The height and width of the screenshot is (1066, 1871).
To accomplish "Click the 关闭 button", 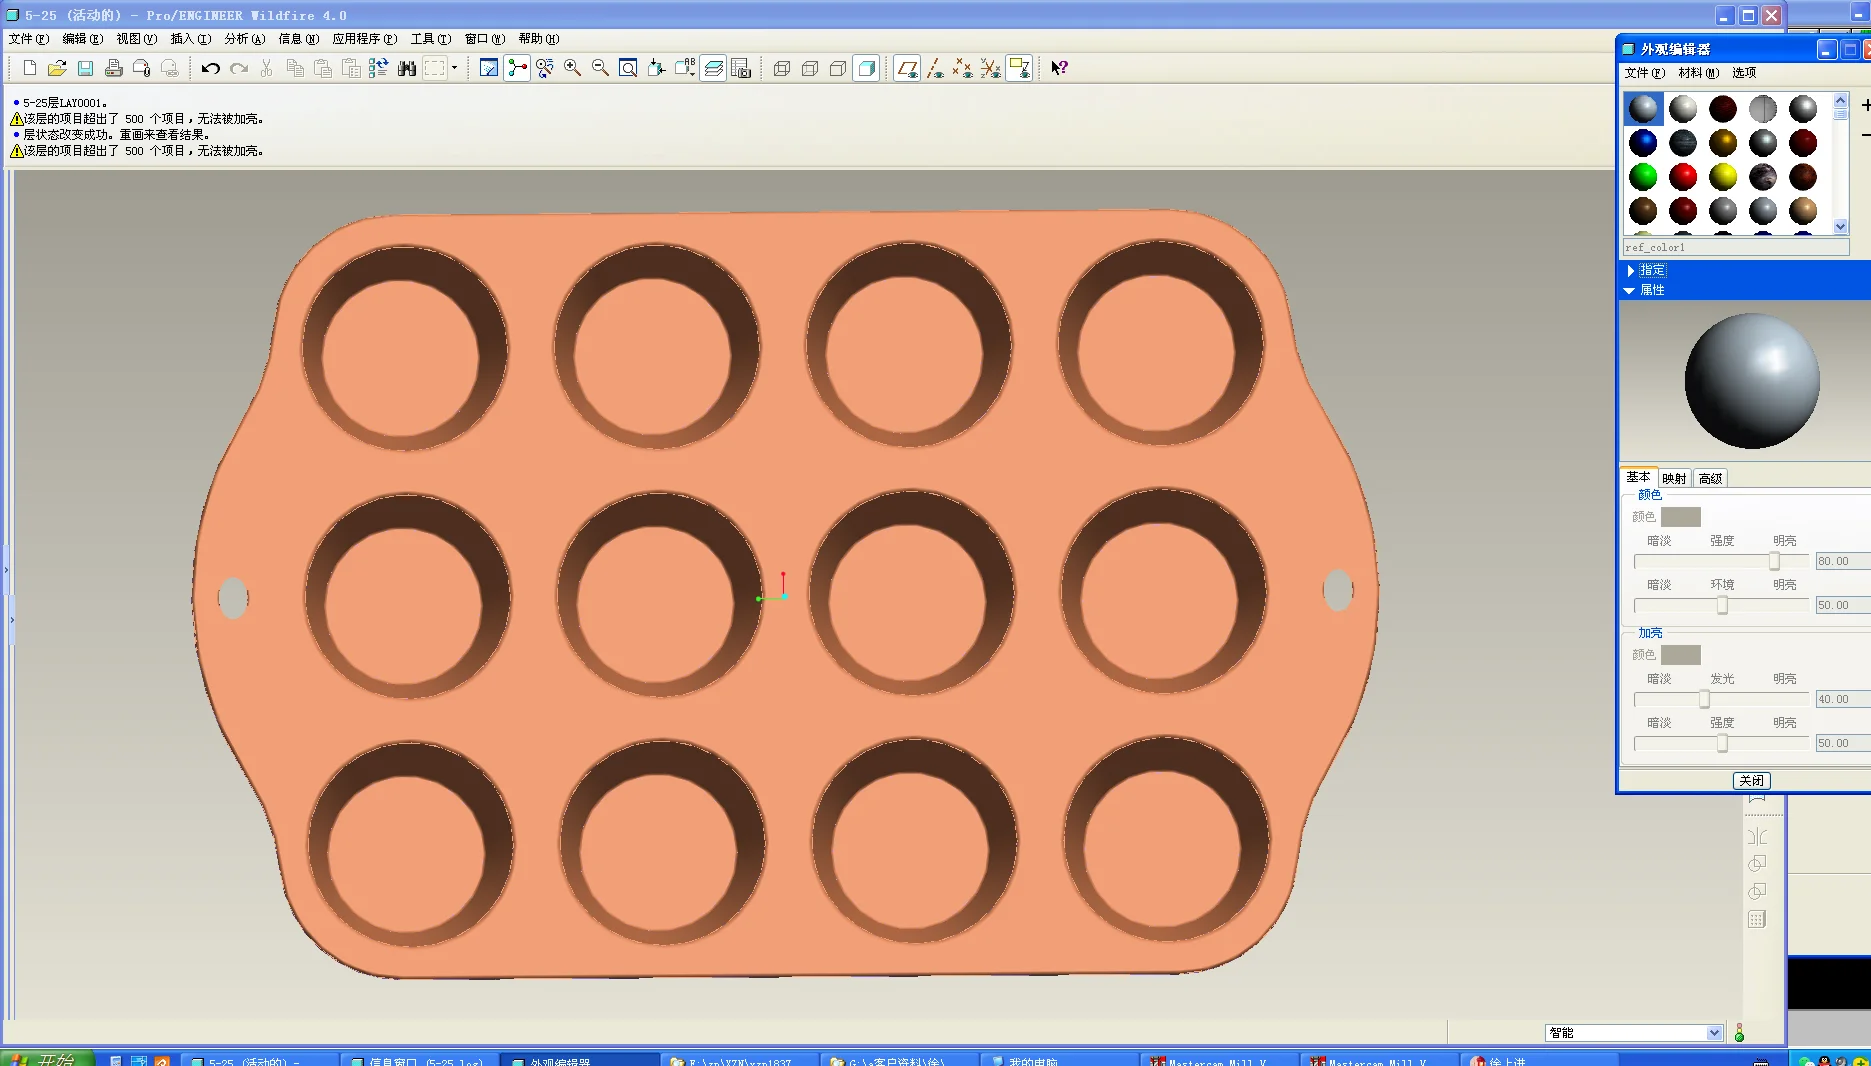I will coord(1751,781).
